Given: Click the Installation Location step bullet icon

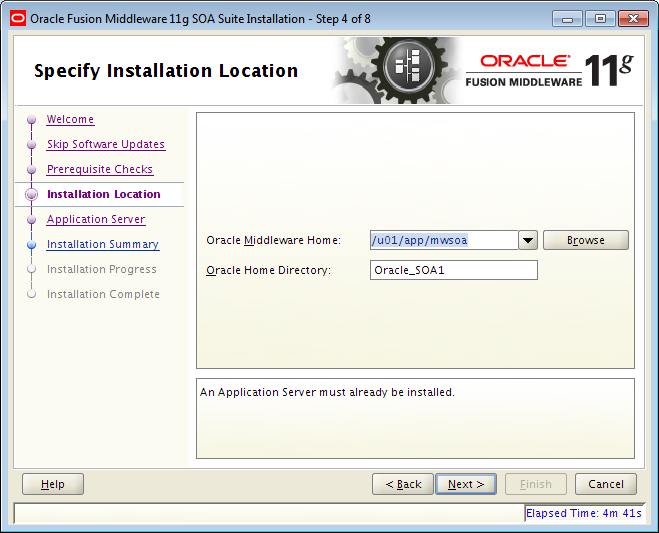Looking at the screenshot, I should pyautogui.click(x=32, y=194).
